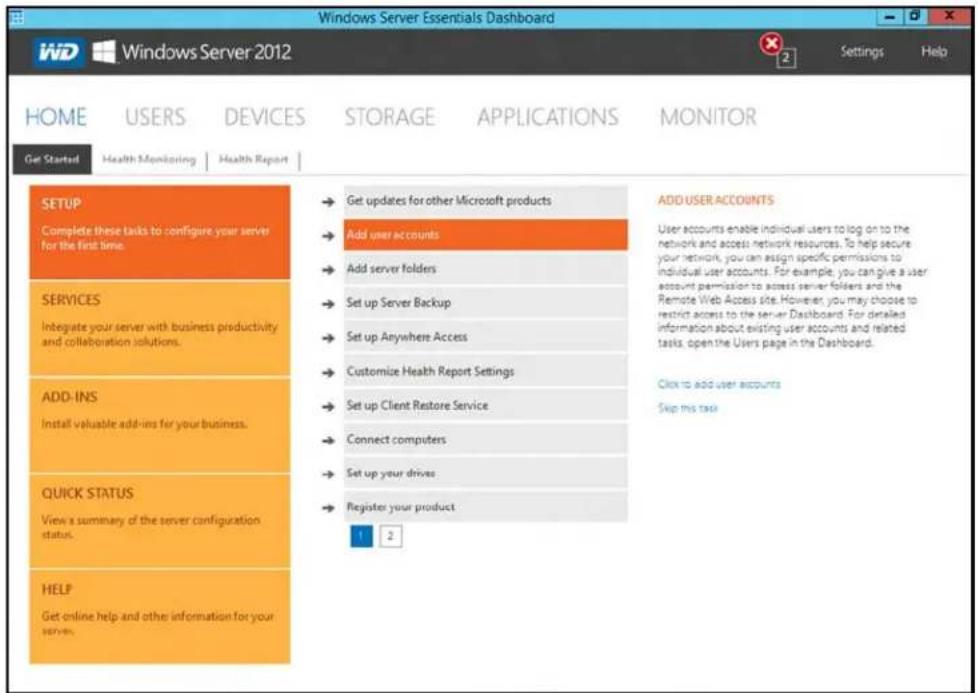Viewport: 978px width, 693px height.
Task: Click arrow icon beside Set up your drives
Action: coord(328,474)
